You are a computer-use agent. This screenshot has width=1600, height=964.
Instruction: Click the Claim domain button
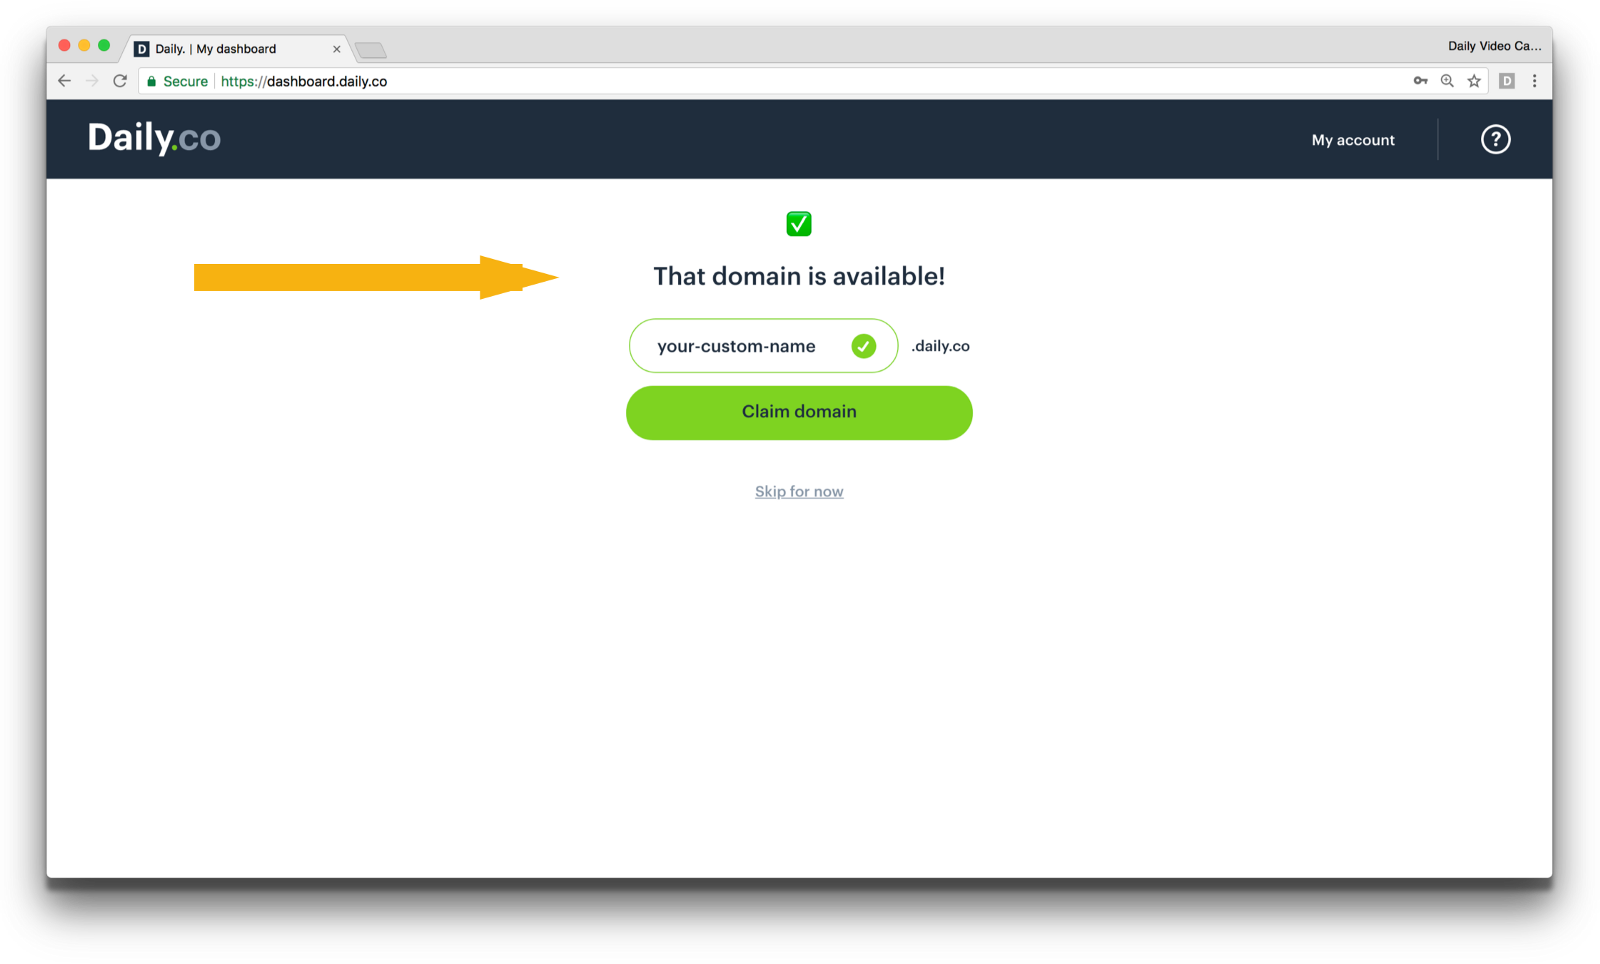tap(799, 413)
